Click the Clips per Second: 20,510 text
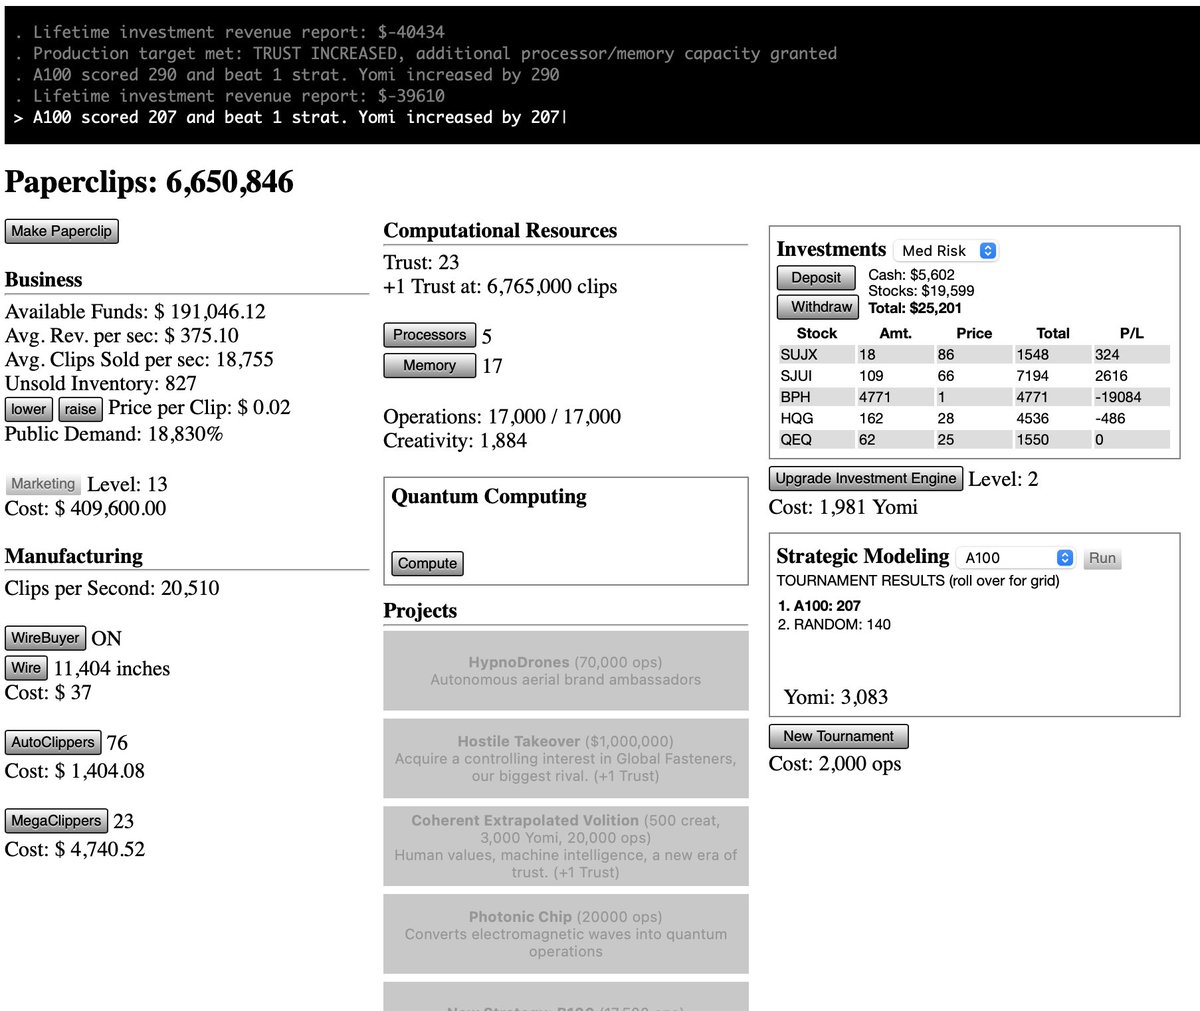The height and width of the screenshot is (1011, 1200). [112, 588]
